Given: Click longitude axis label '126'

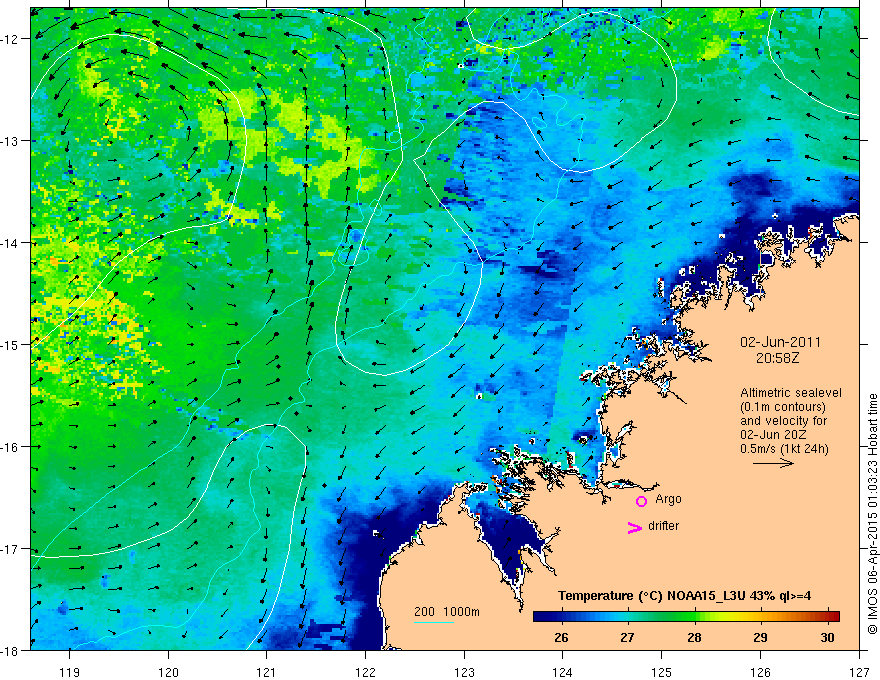Looking at the screenshot, I should [x=760, y=672].
